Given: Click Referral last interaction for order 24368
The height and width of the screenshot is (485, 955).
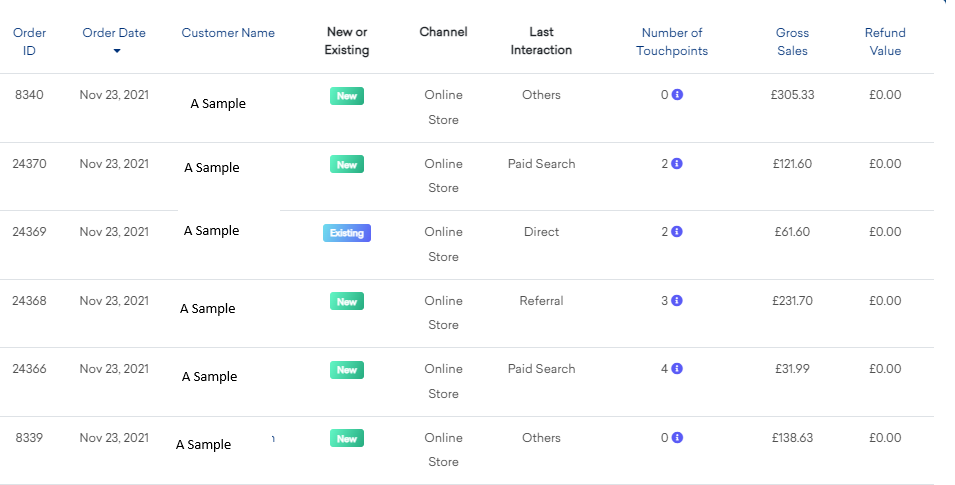Looking at the screenshot, I should pos(541,301).
